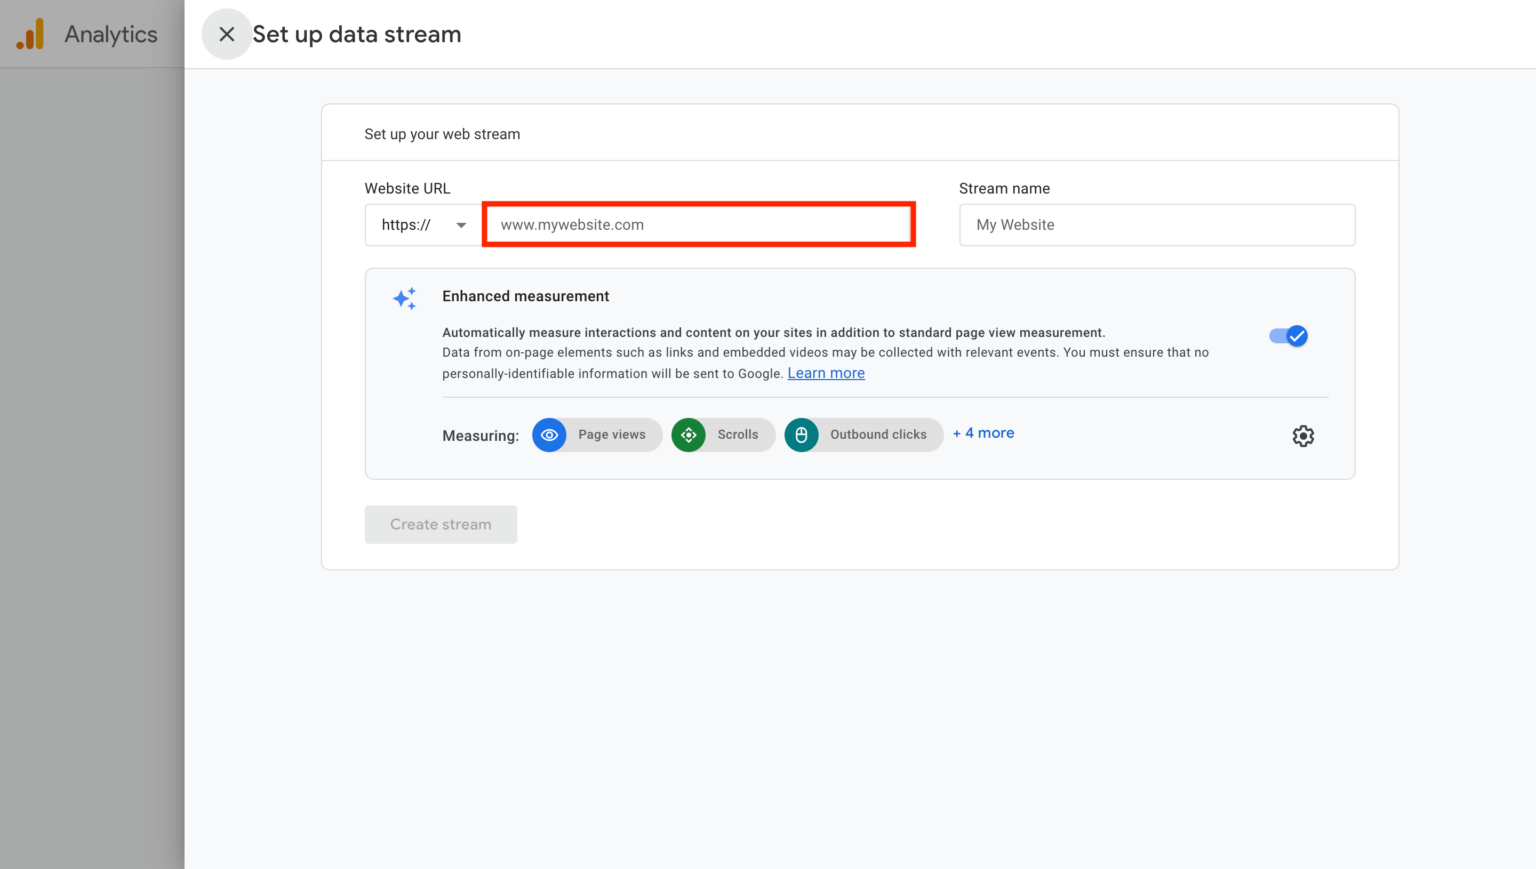
Task: Click the X to close data stream setup
Action: [x=226, y=33]
